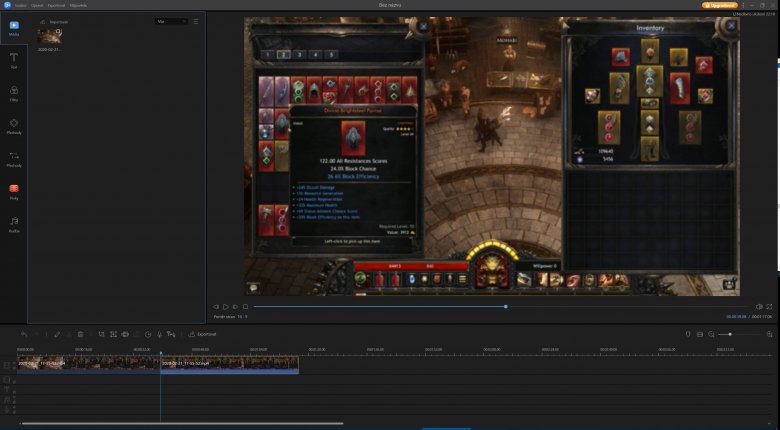Click the text track icon
The width and height of the screenshot is (780, 430).
7,390
